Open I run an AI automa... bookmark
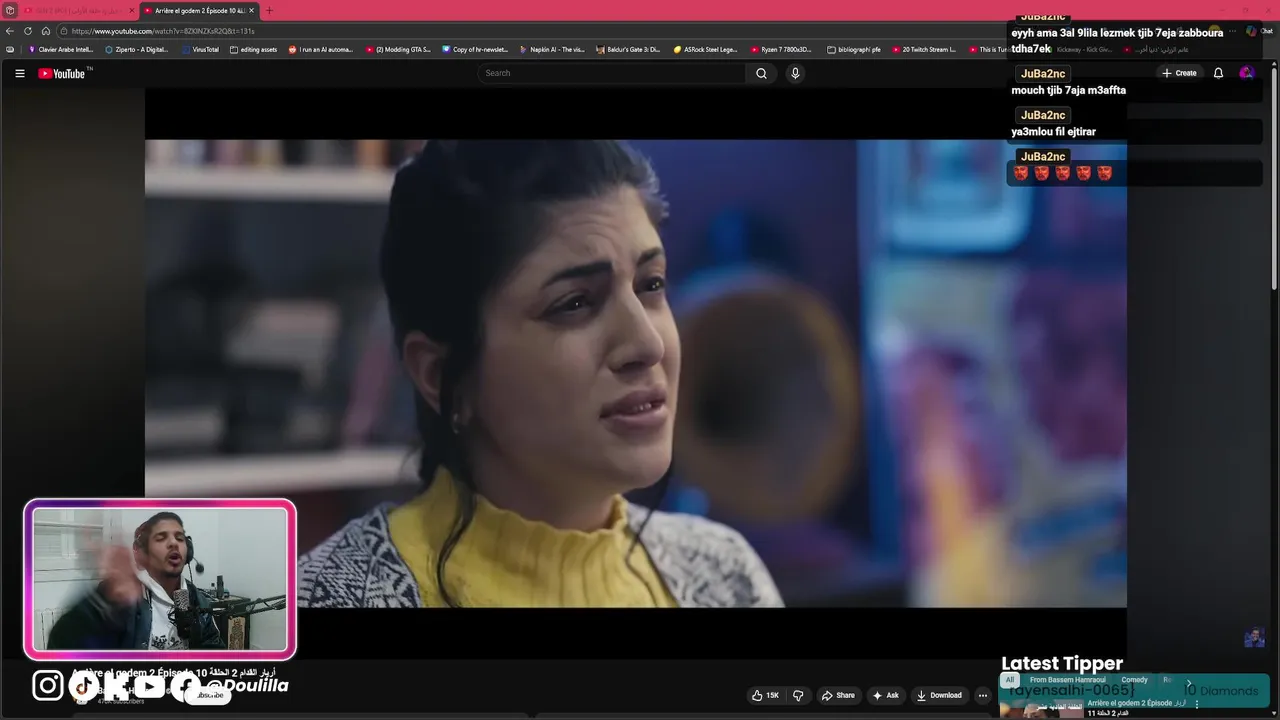This screenshot has height=720, width=1280. (x=320, y=49)
